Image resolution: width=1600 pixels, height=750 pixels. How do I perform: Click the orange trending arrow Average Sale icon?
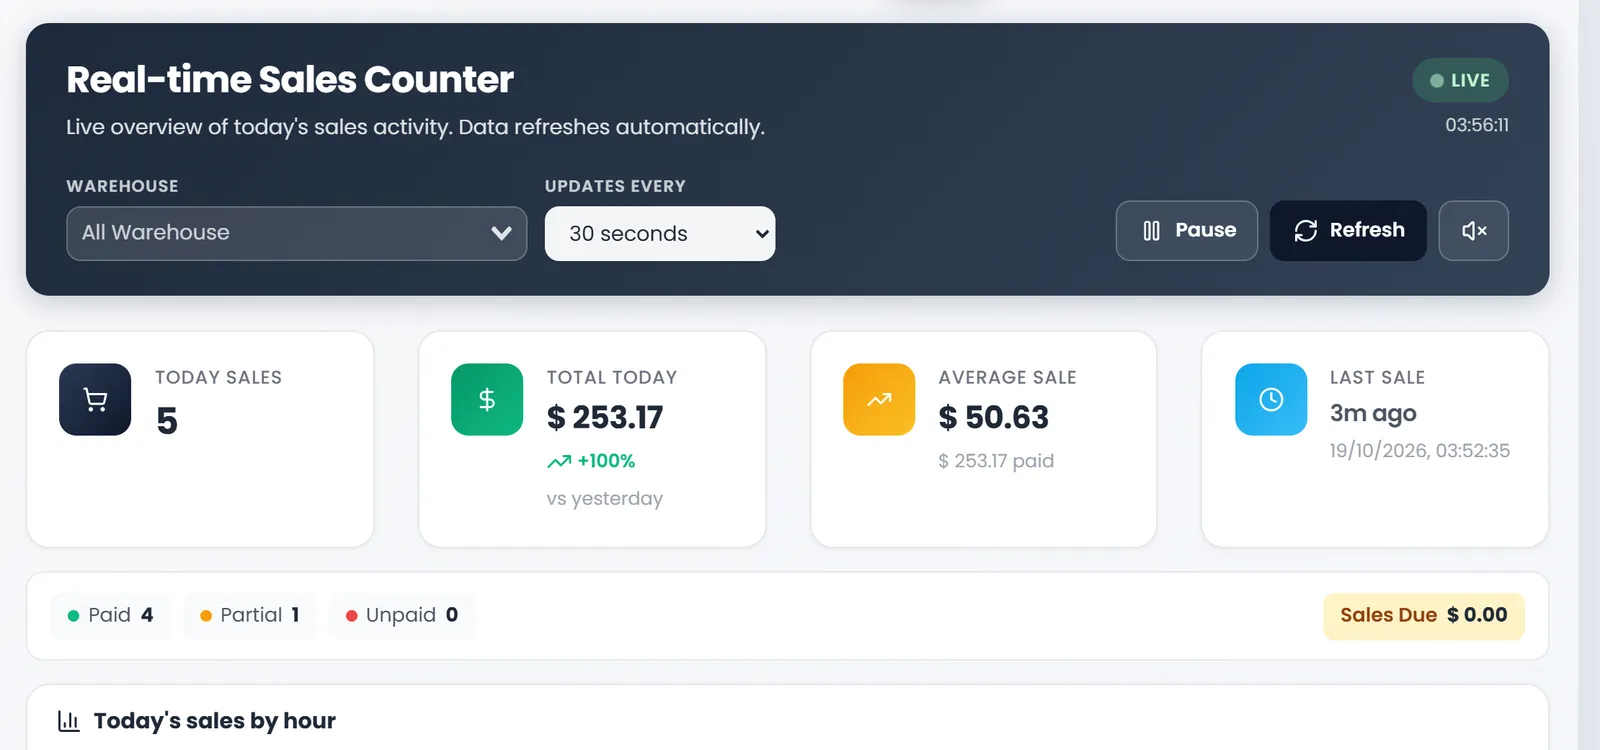(x=879, y=400)
